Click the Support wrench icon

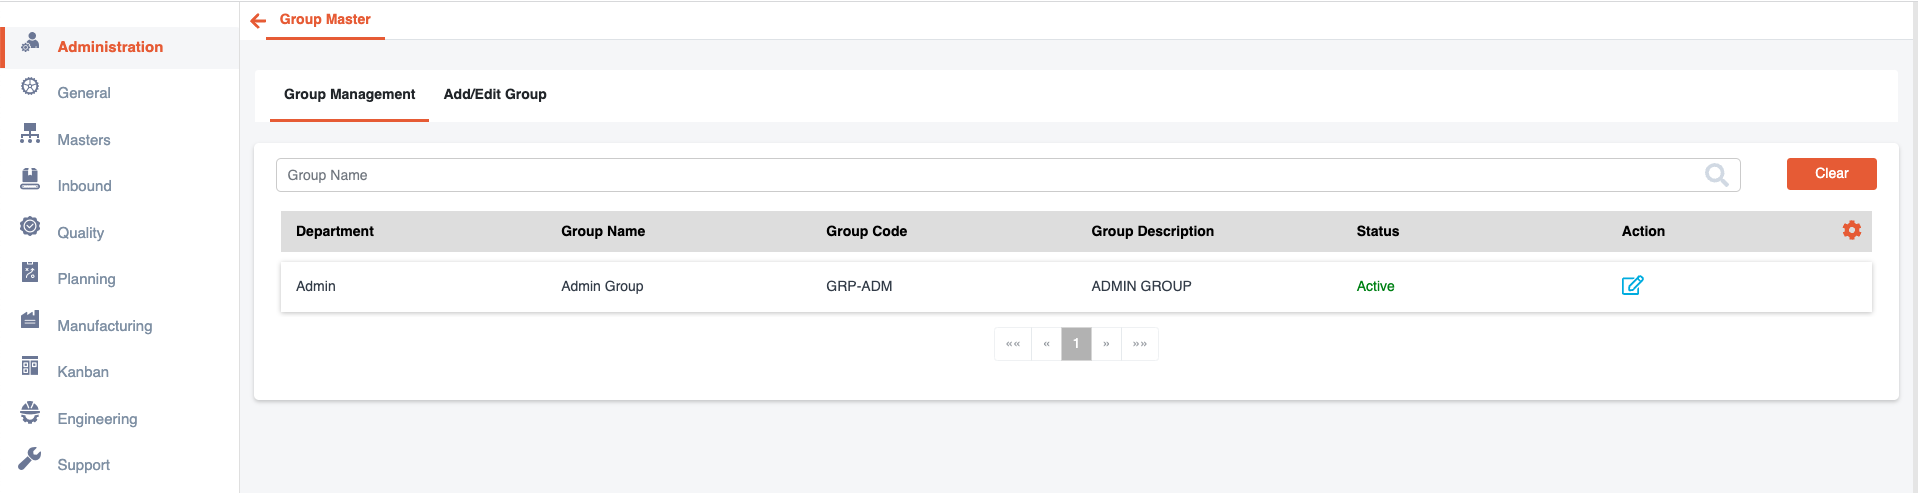click(30, 459)
